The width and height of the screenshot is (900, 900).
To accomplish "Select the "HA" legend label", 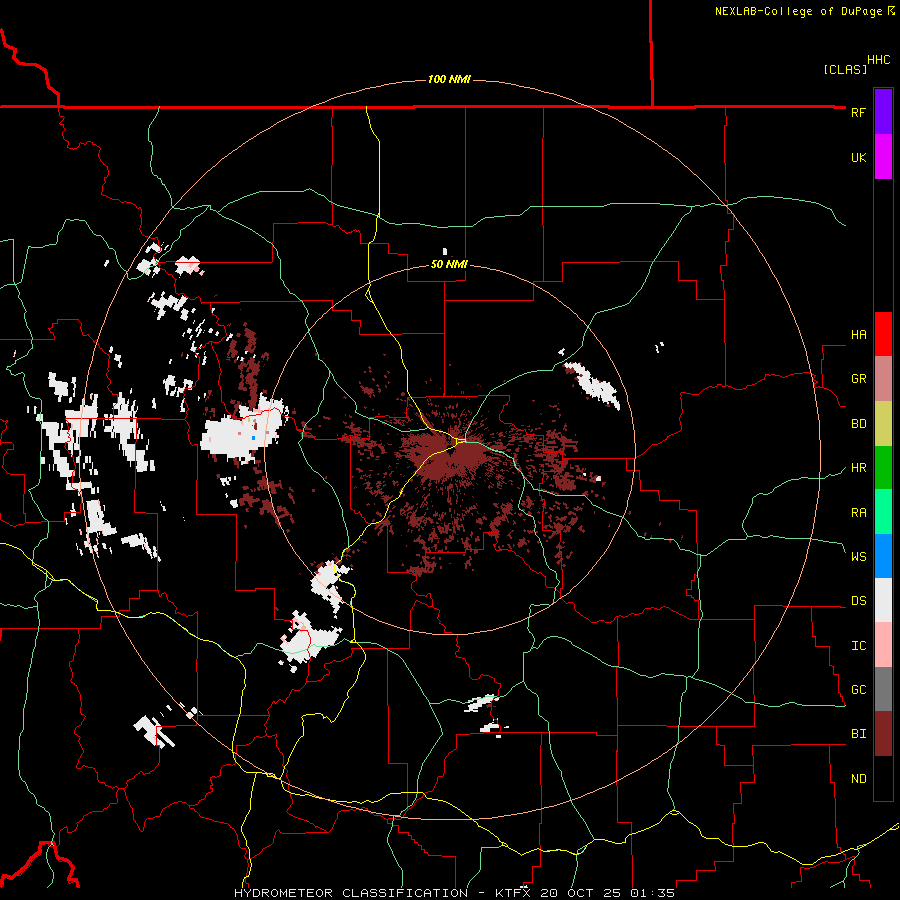I will coord(858,334).
